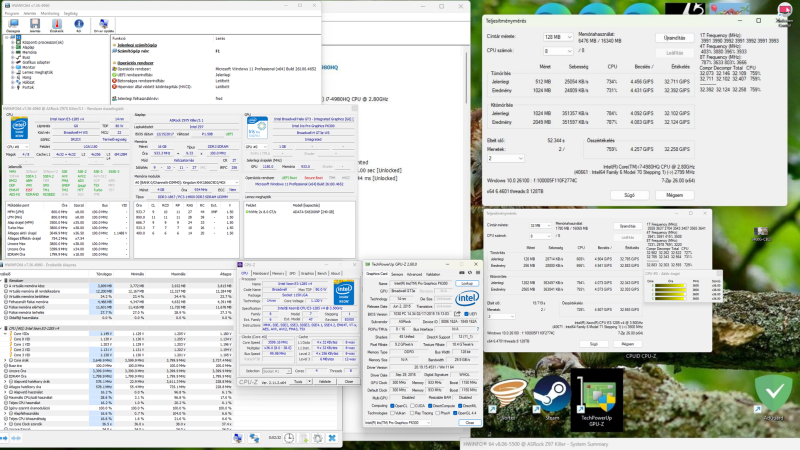Expand the Lemez meghajtók tree node
Viewport: 800px width, 450px height.
pos(12,72)
